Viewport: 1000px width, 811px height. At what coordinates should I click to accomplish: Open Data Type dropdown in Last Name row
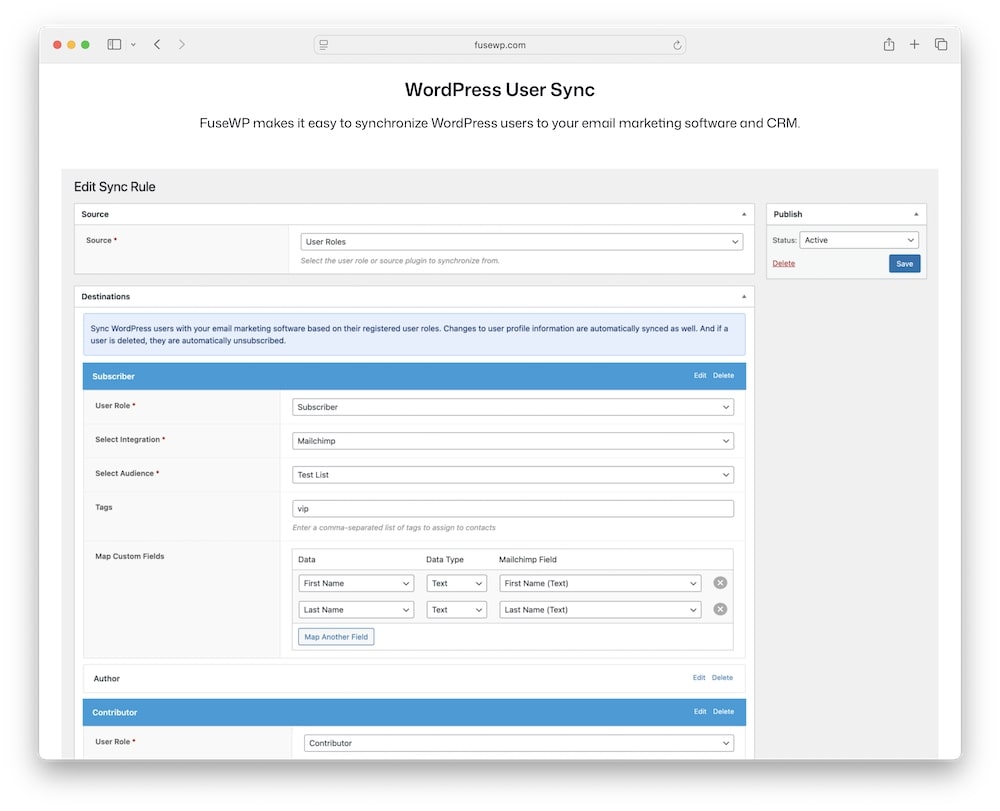[x=457, y=610]
